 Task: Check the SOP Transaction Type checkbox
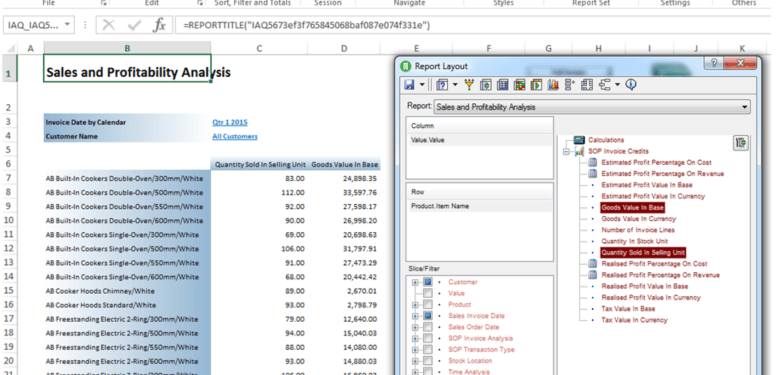pyautogui.click(x=428, y=350)
